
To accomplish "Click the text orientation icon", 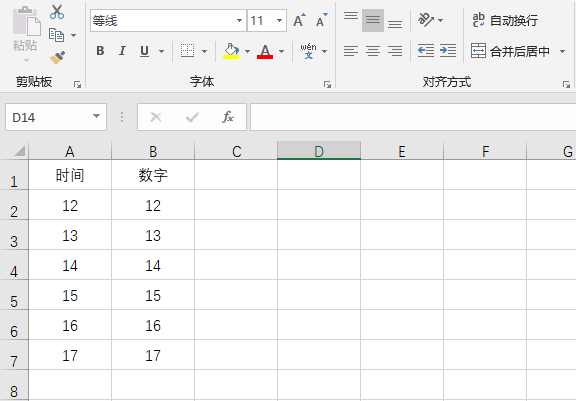I will [426, 20].
